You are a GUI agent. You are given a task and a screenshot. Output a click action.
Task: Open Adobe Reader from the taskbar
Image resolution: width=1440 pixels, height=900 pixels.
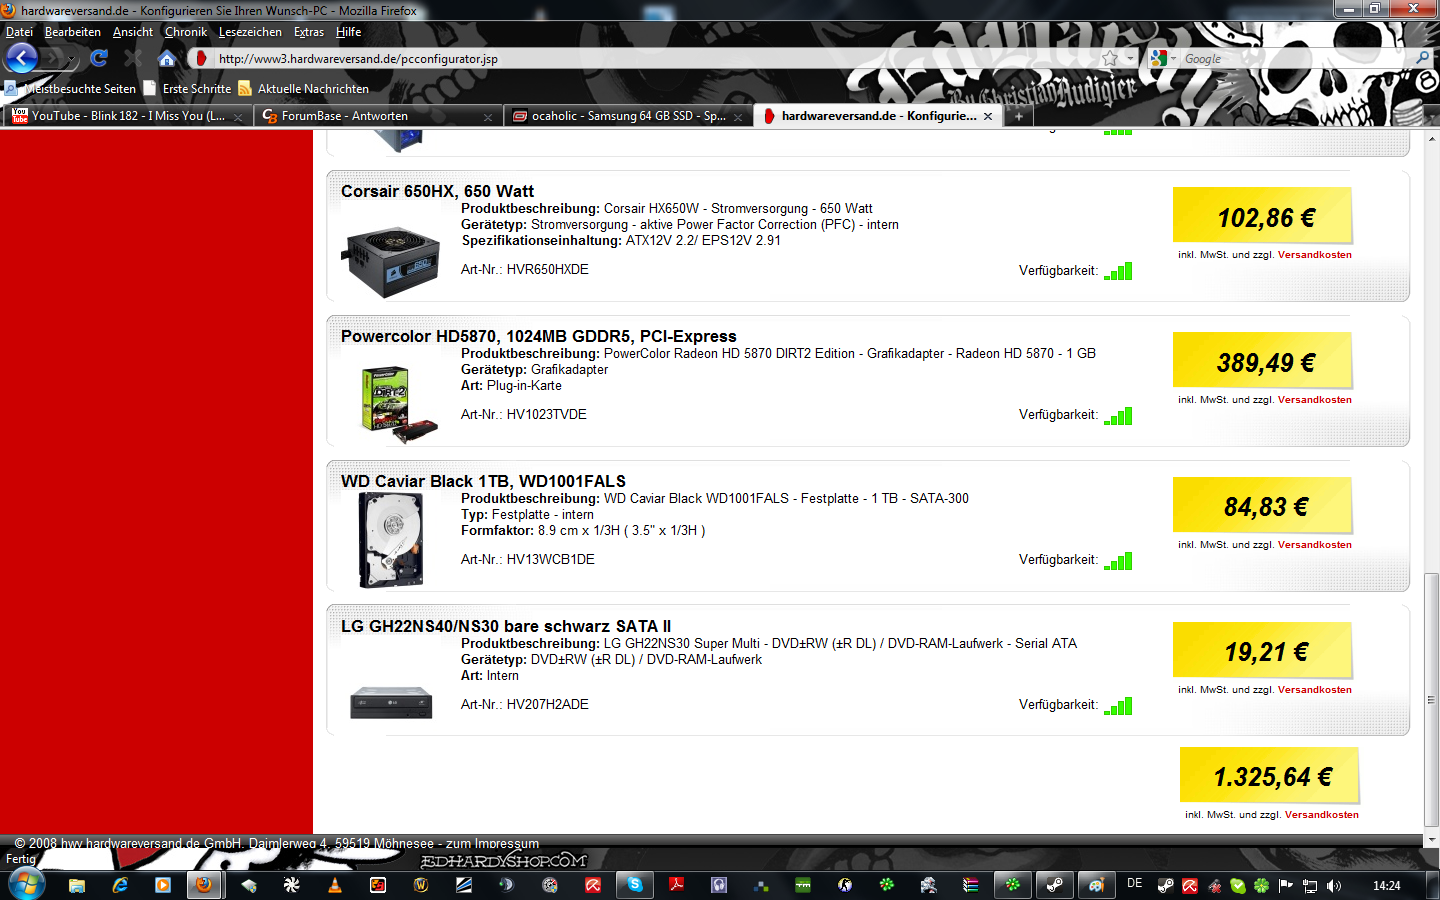677,885
